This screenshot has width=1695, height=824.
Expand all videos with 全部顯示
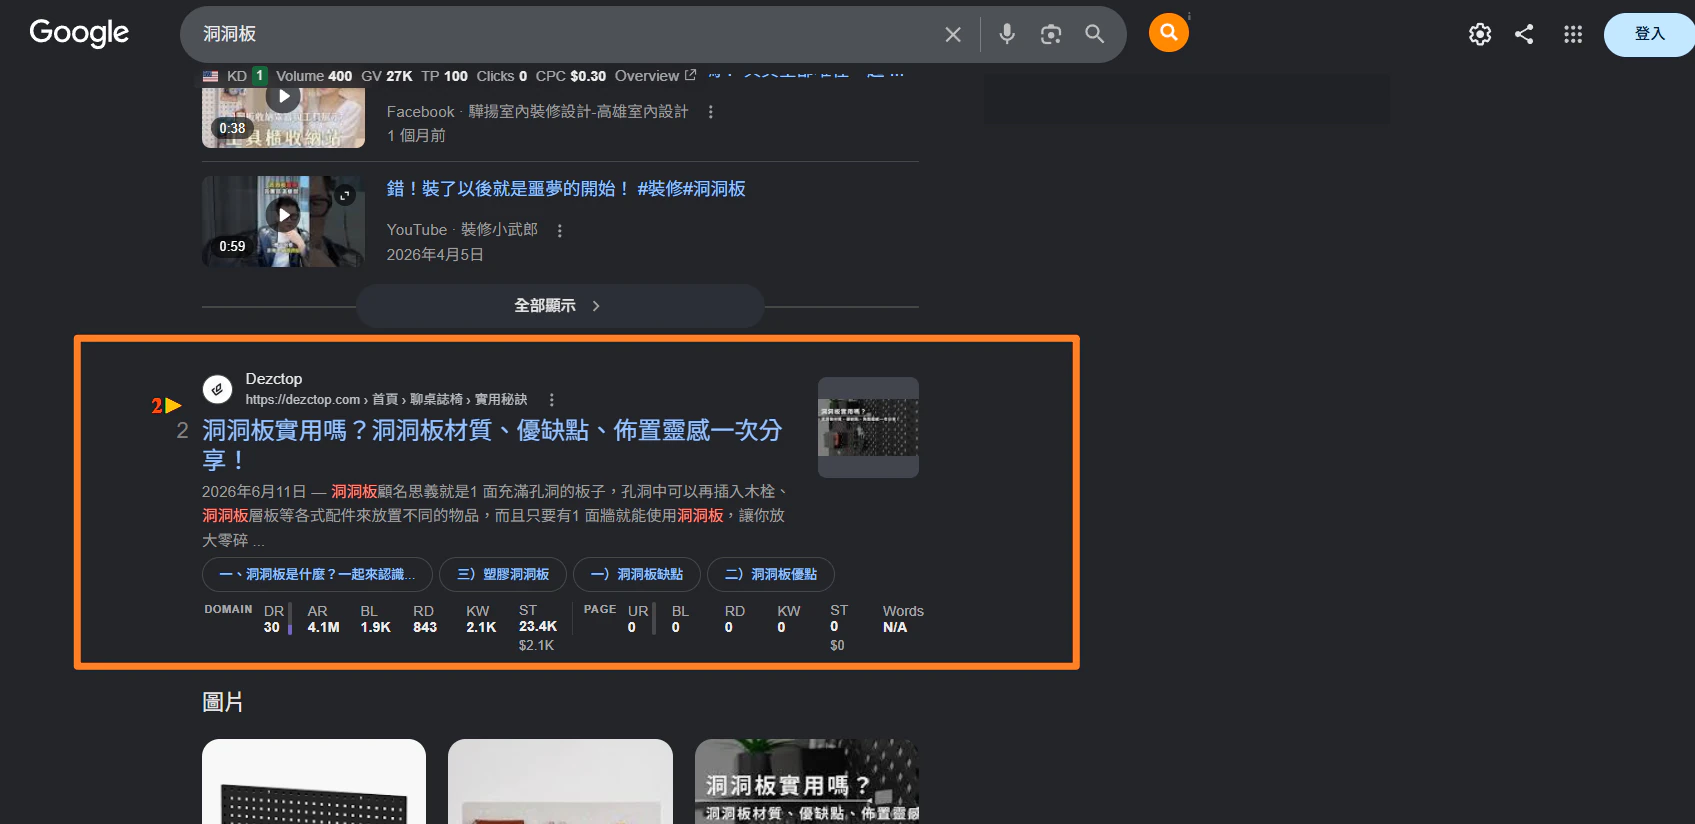(x=560, y=306)
